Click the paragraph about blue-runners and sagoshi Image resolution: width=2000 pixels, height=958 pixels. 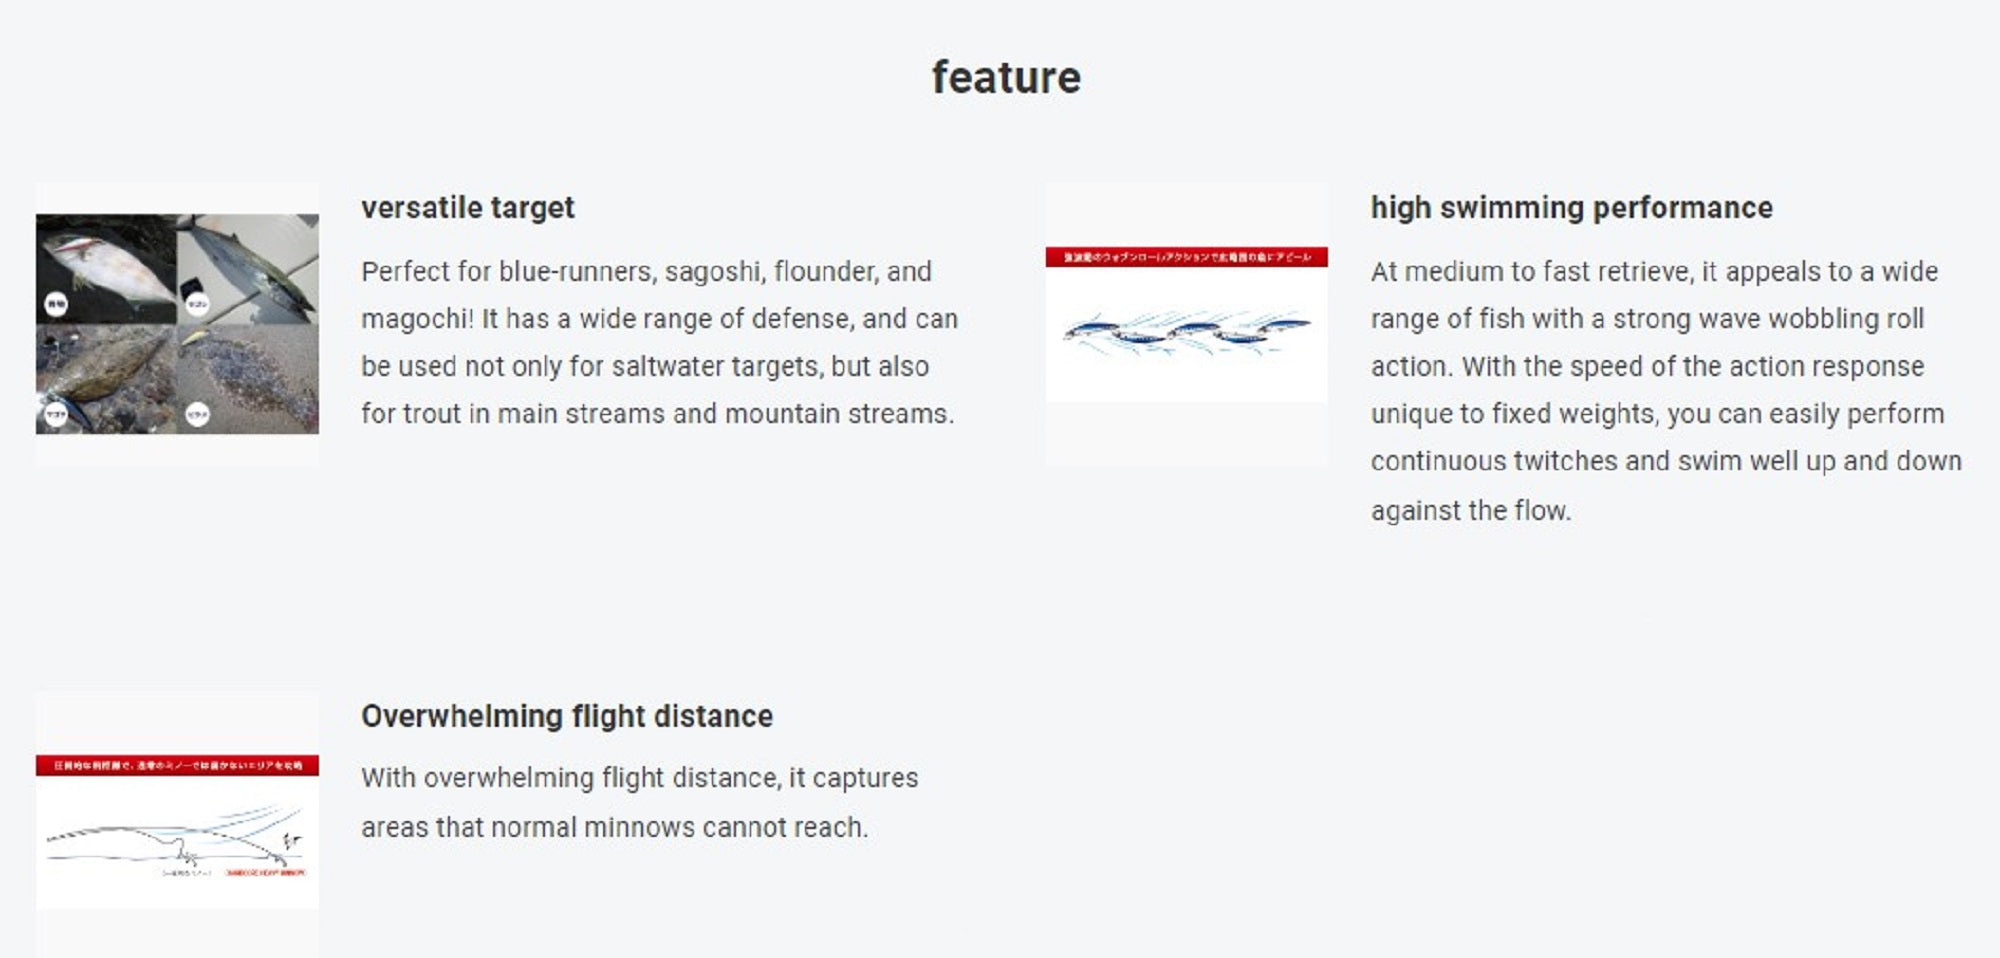point(658,342)
